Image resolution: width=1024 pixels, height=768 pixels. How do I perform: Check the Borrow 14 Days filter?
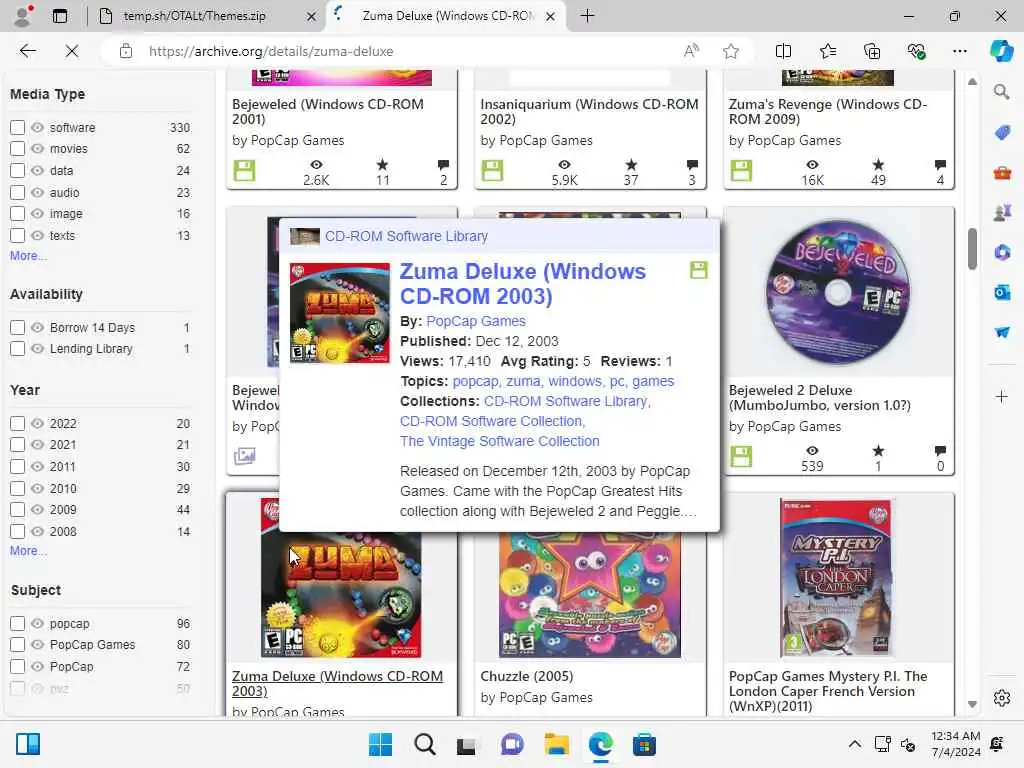click(18, 327)
